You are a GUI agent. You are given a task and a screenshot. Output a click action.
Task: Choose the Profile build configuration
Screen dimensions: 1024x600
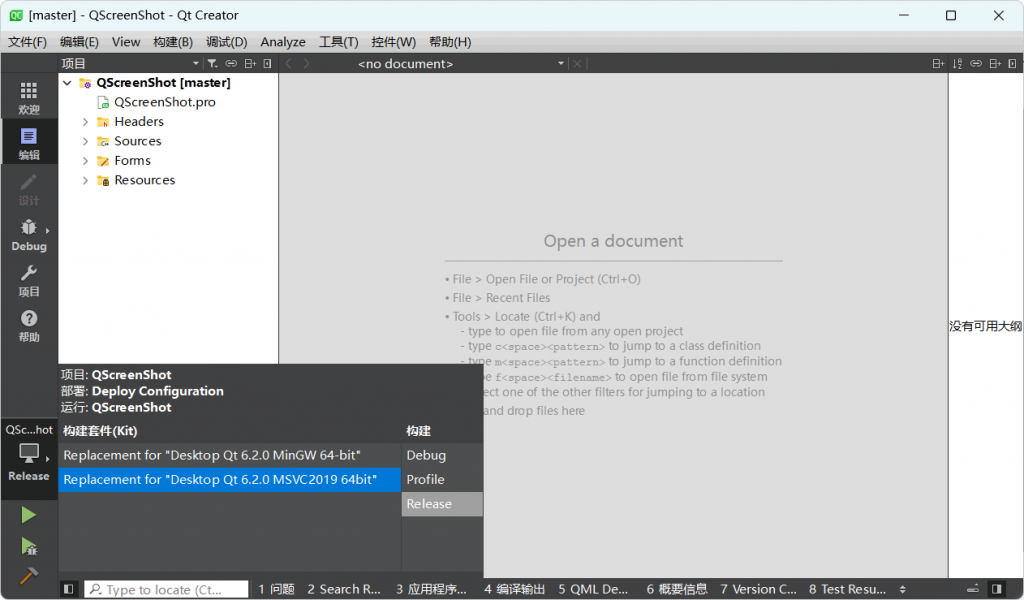(442, 479)
